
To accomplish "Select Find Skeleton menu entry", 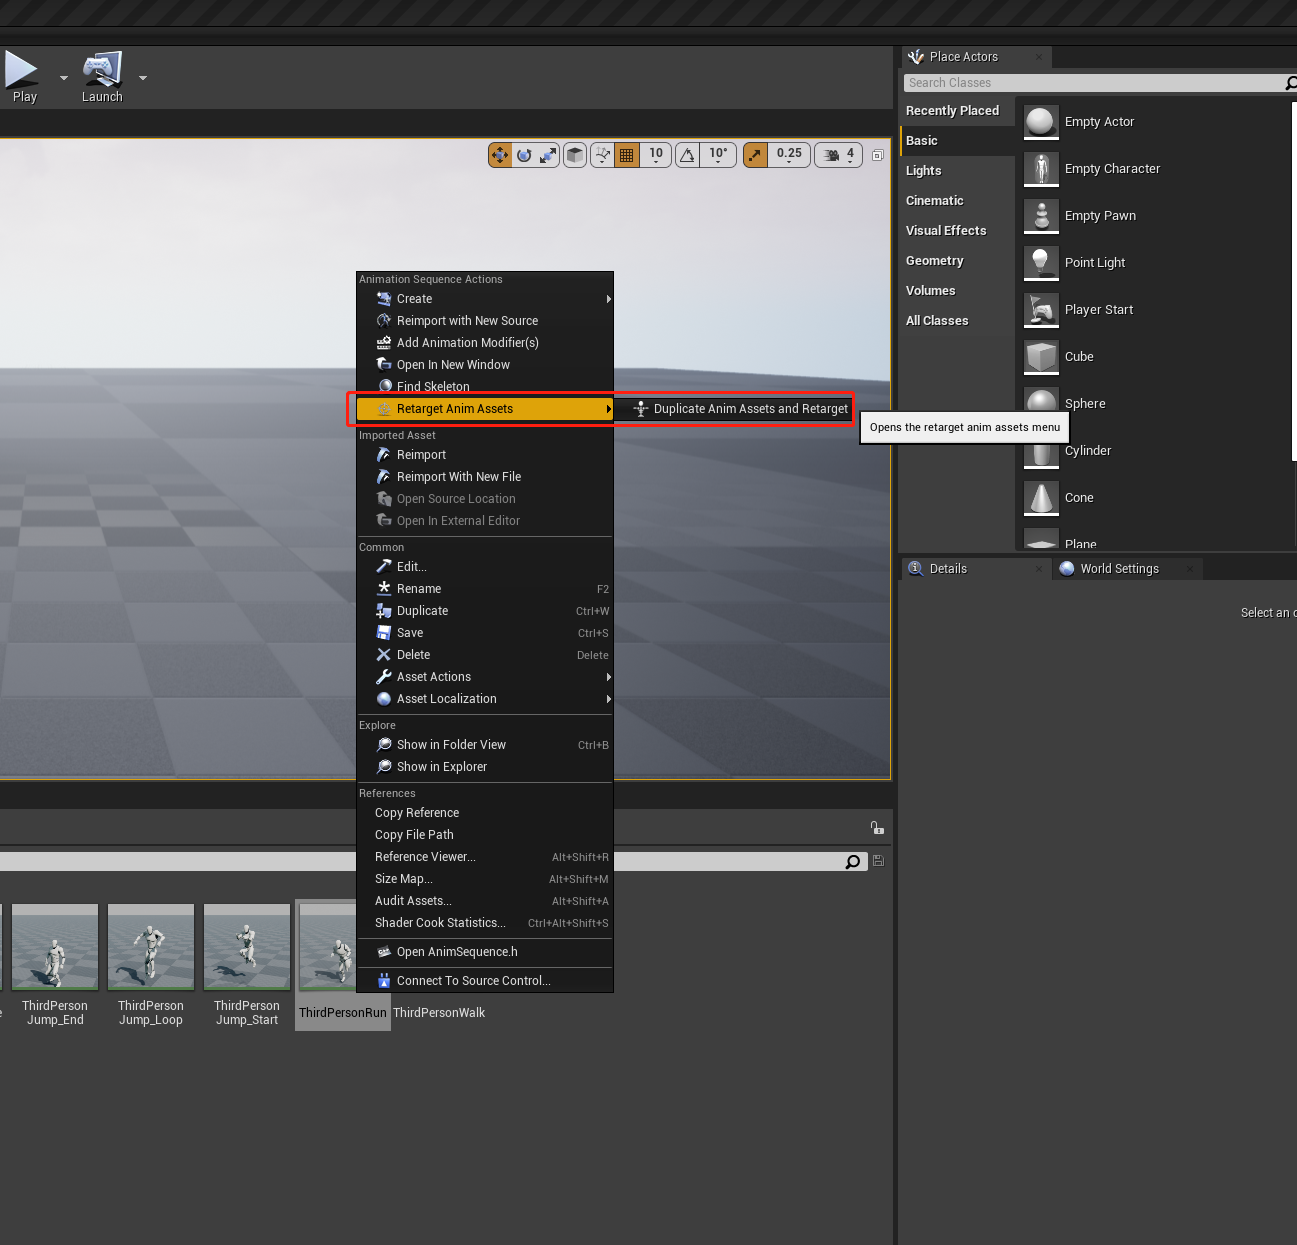I will click(x=485, y=387).
